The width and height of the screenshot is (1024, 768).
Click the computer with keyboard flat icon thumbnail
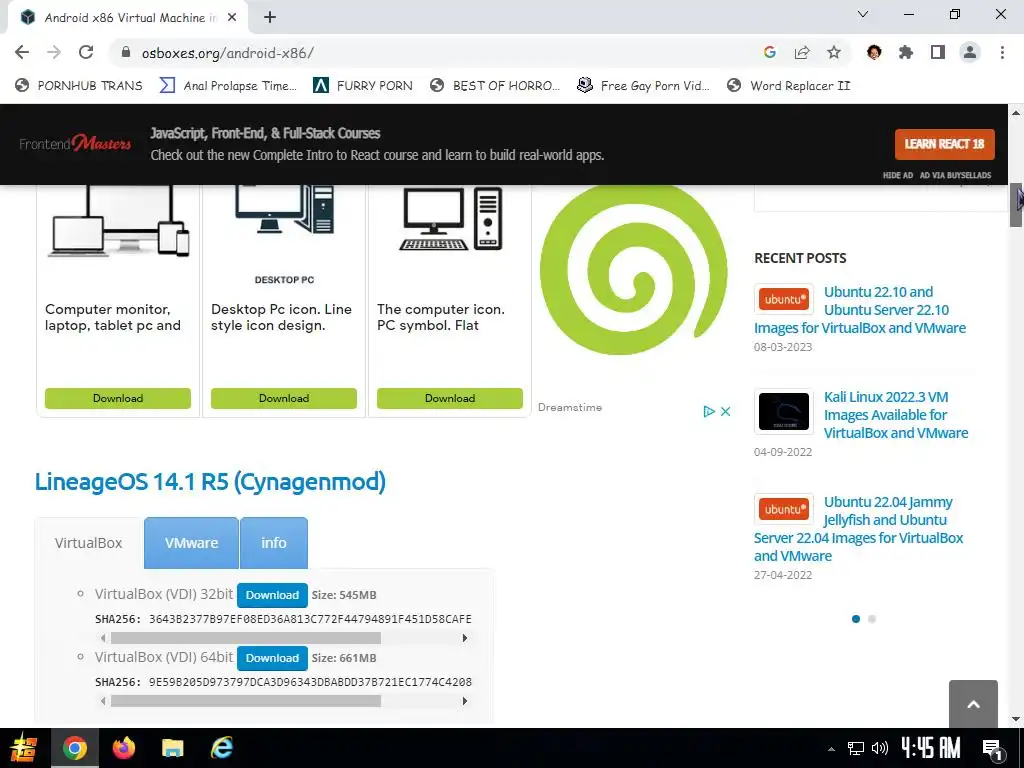pos(451,218)
